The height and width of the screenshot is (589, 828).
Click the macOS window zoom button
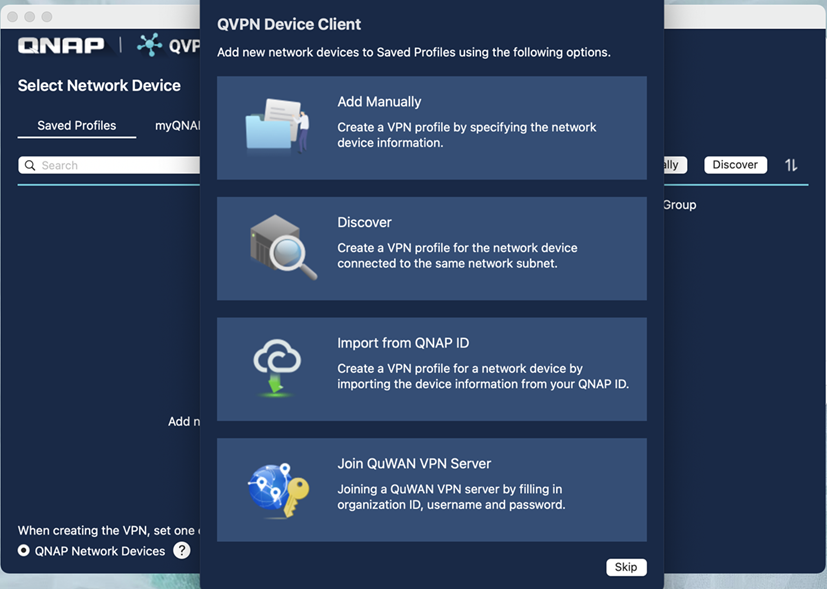pos(47,17)
